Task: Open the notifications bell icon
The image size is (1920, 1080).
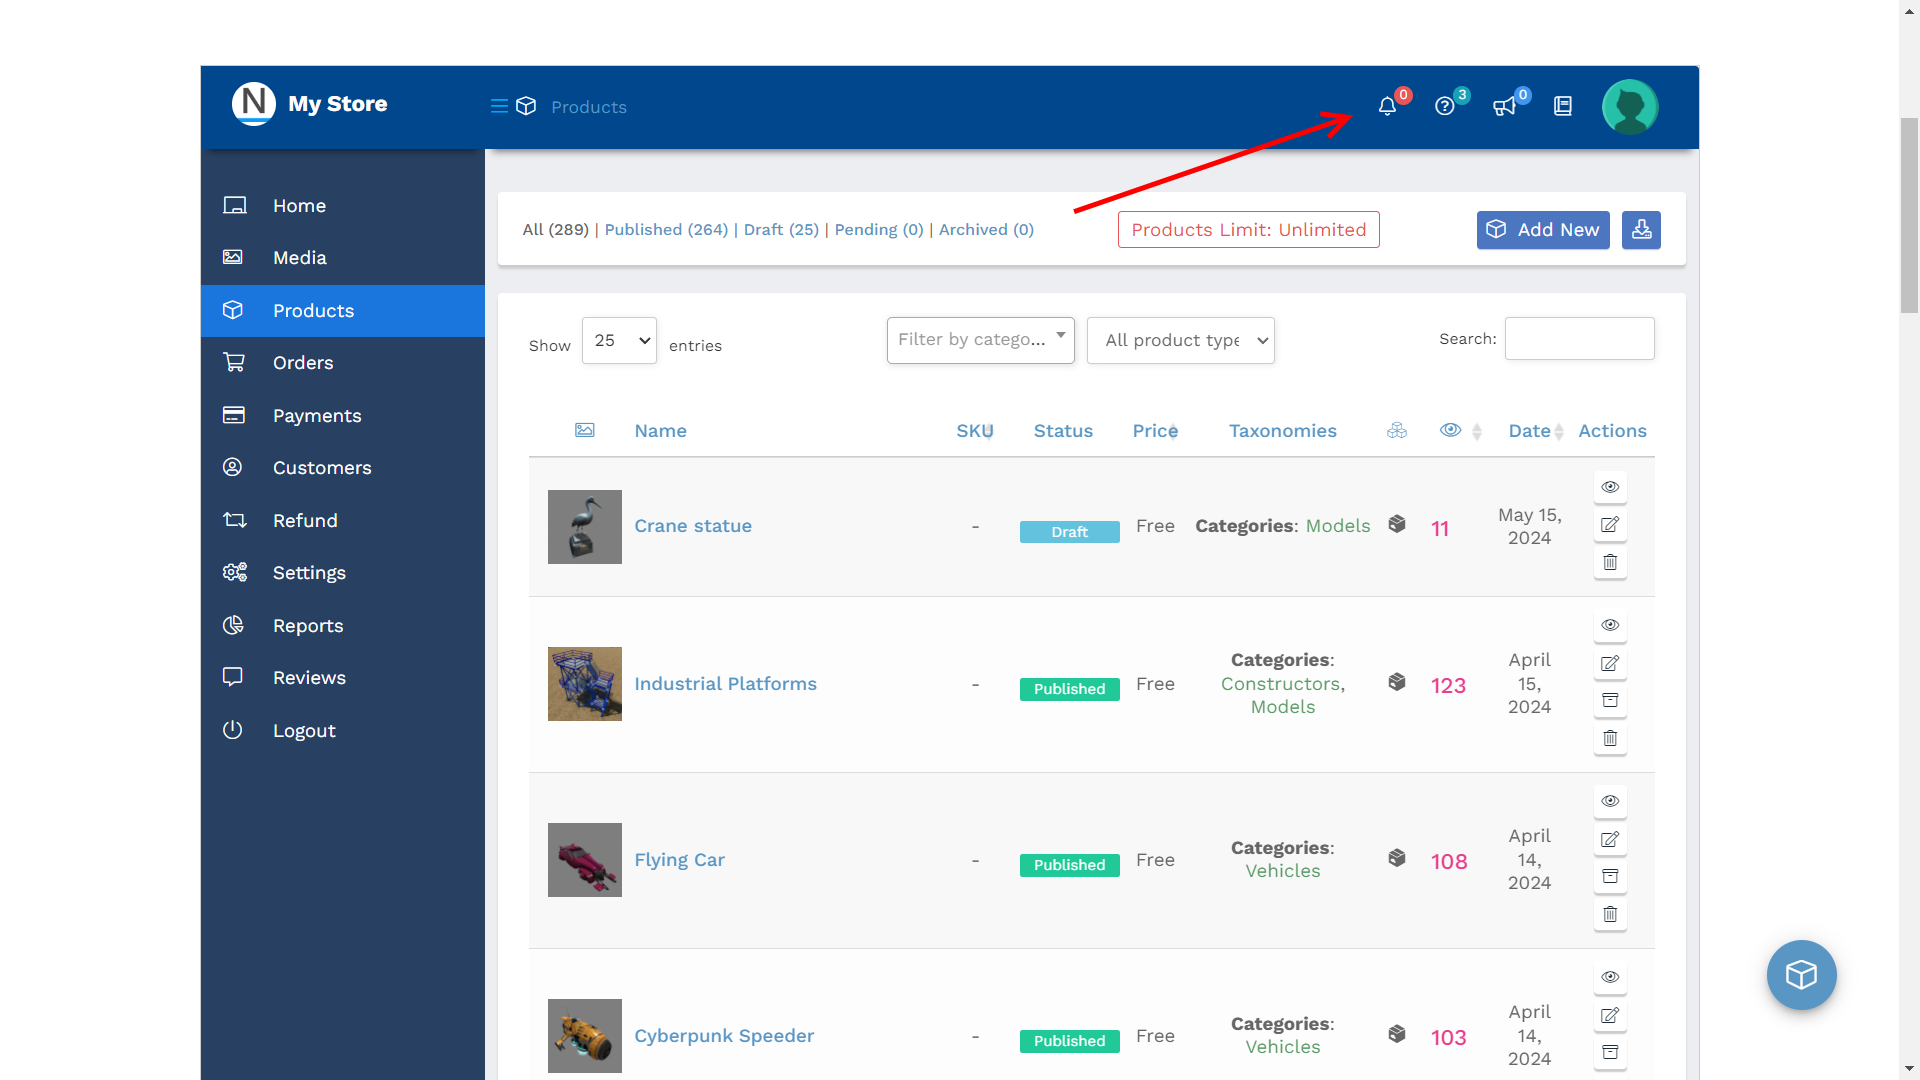Action: tap(1387, 106)
